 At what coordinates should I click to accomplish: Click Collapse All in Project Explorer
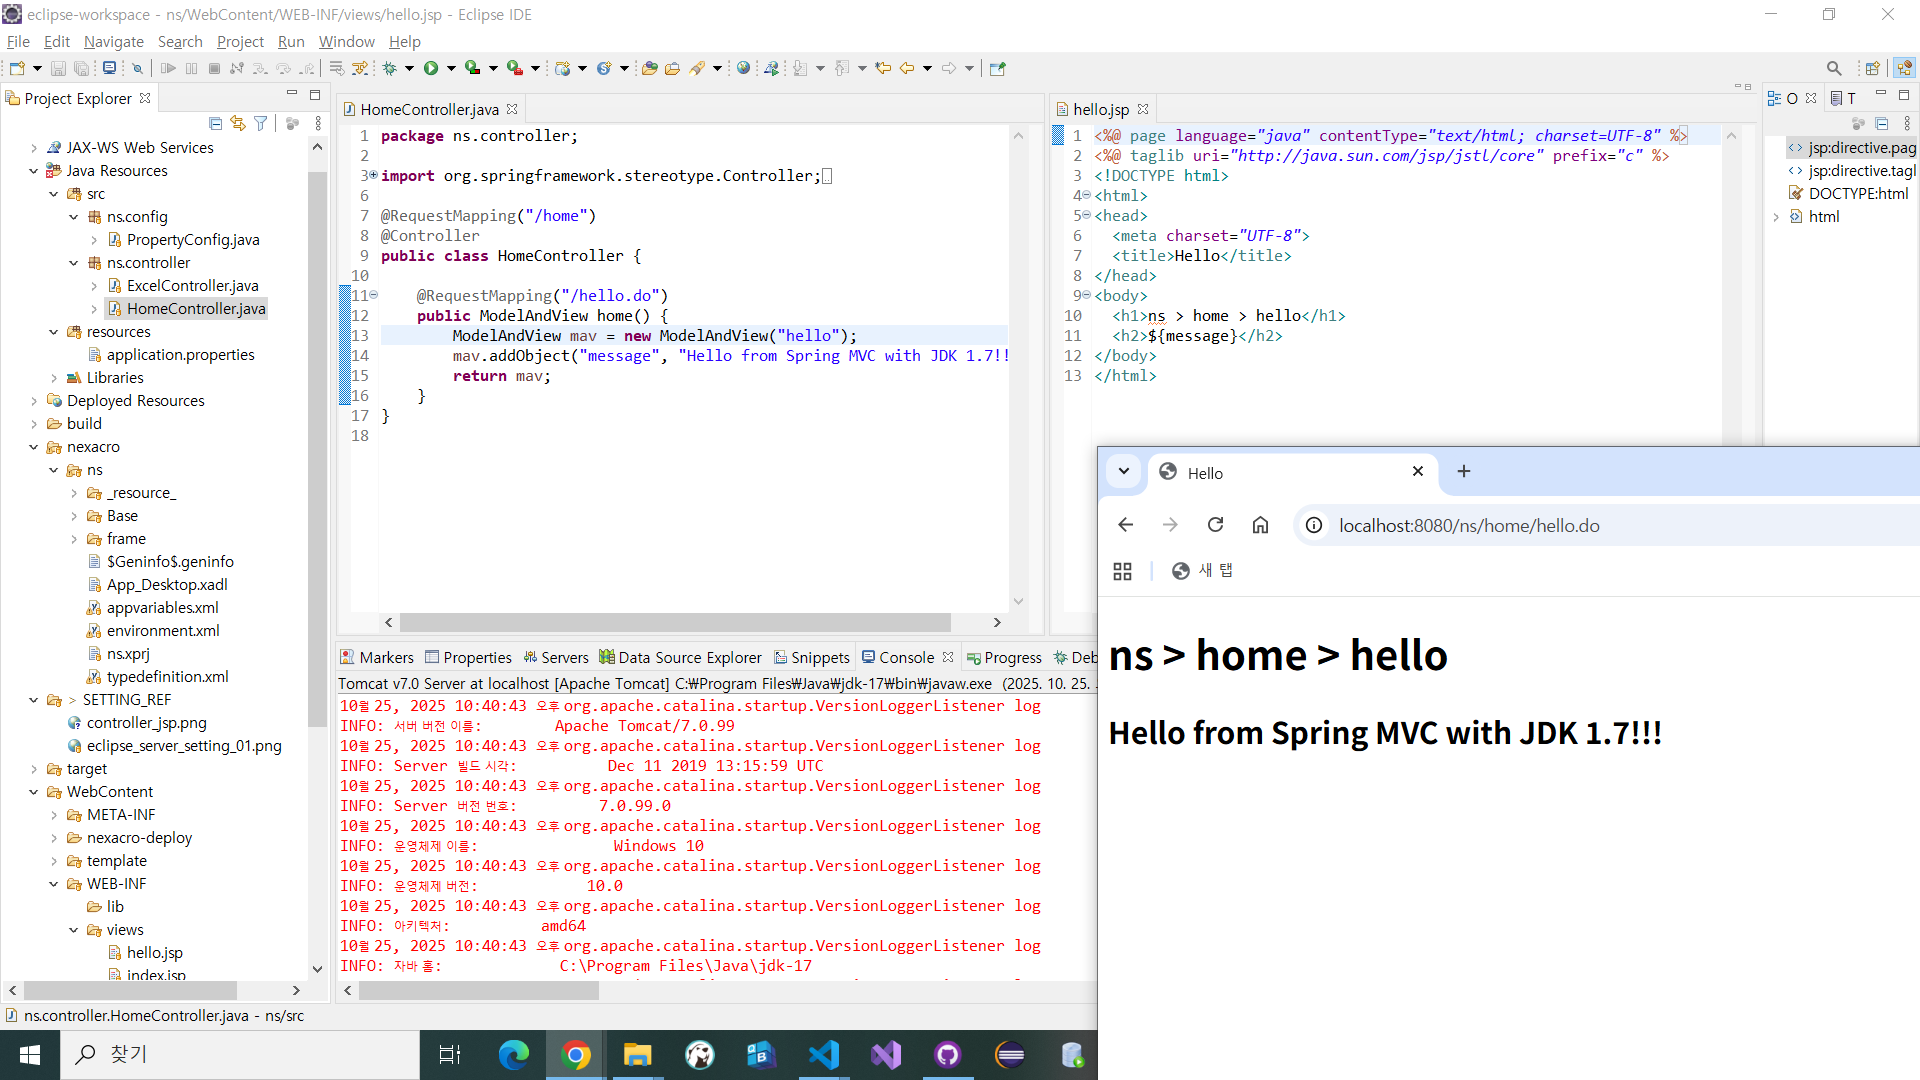(x=215, y=123)
